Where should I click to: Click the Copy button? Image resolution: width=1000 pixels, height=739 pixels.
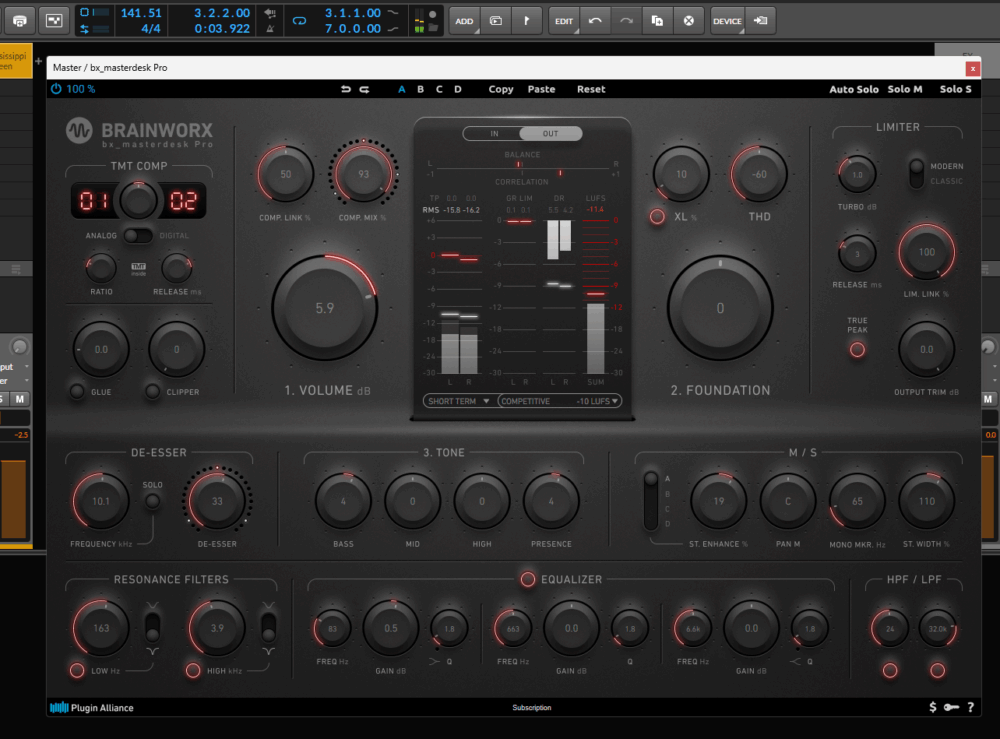coord(501,89)
